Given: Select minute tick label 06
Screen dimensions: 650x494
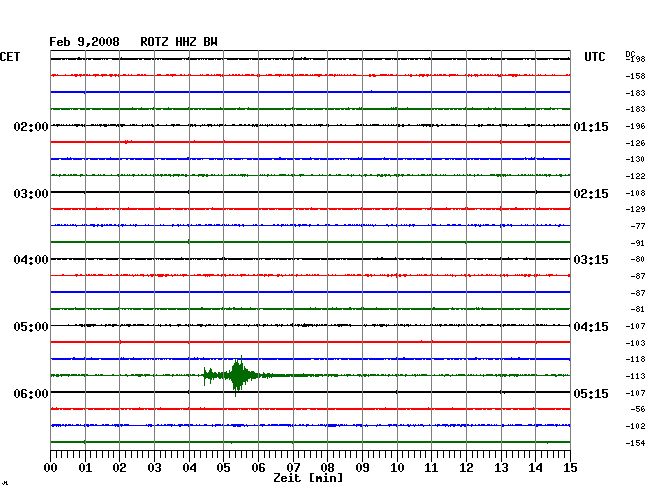Looking at the screenshot, I should pos(258,468).
